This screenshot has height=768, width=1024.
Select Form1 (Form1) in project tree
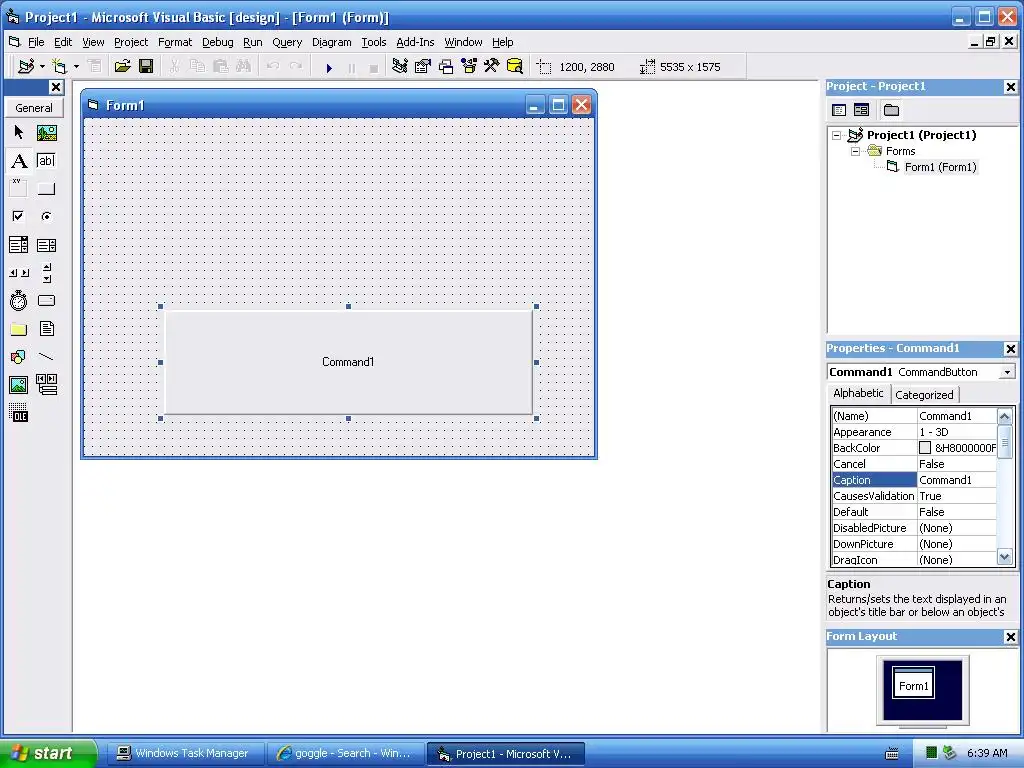[x=940, y=167]
